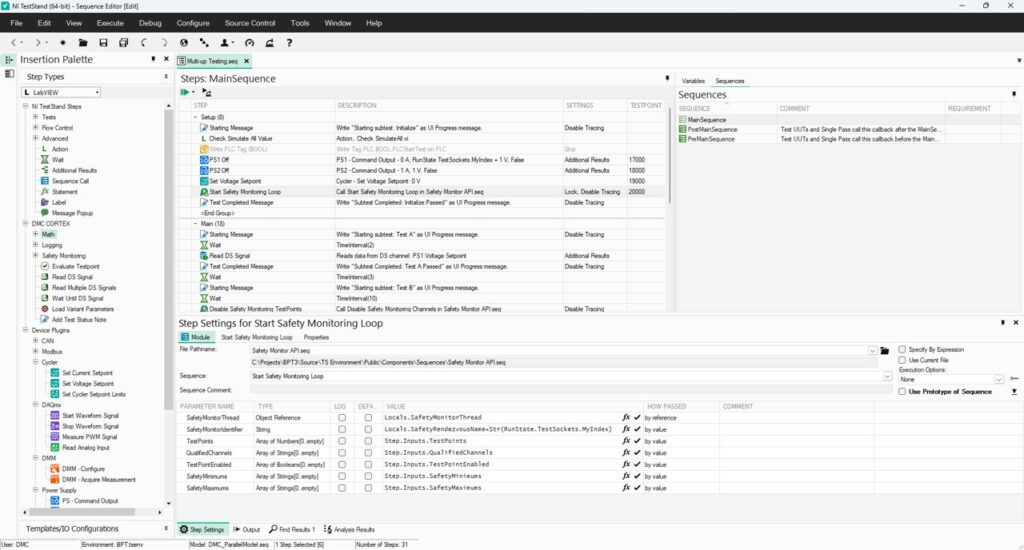Select the Message Popup step icon
This screenshot has width=1024, height=550.
(x=44, y=213)
